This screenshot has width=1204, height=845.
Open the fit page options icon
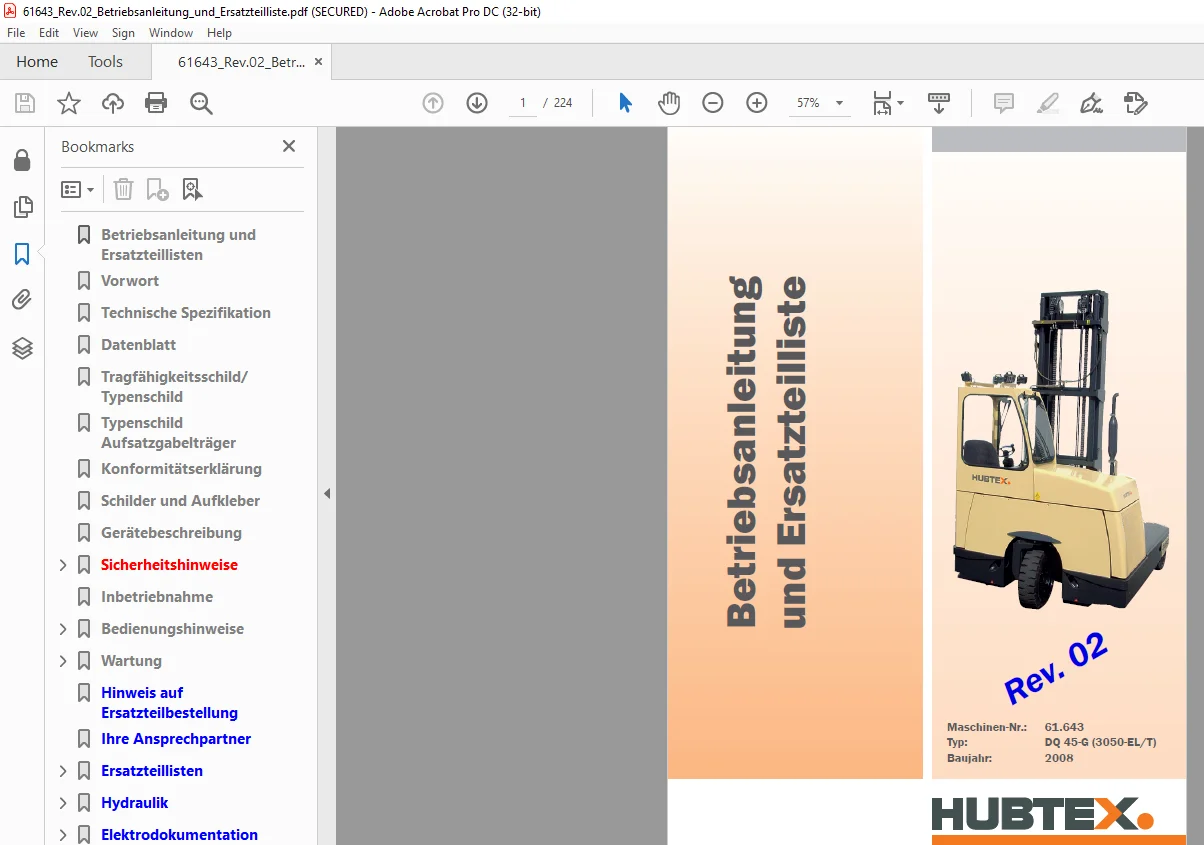pos(887,103)
